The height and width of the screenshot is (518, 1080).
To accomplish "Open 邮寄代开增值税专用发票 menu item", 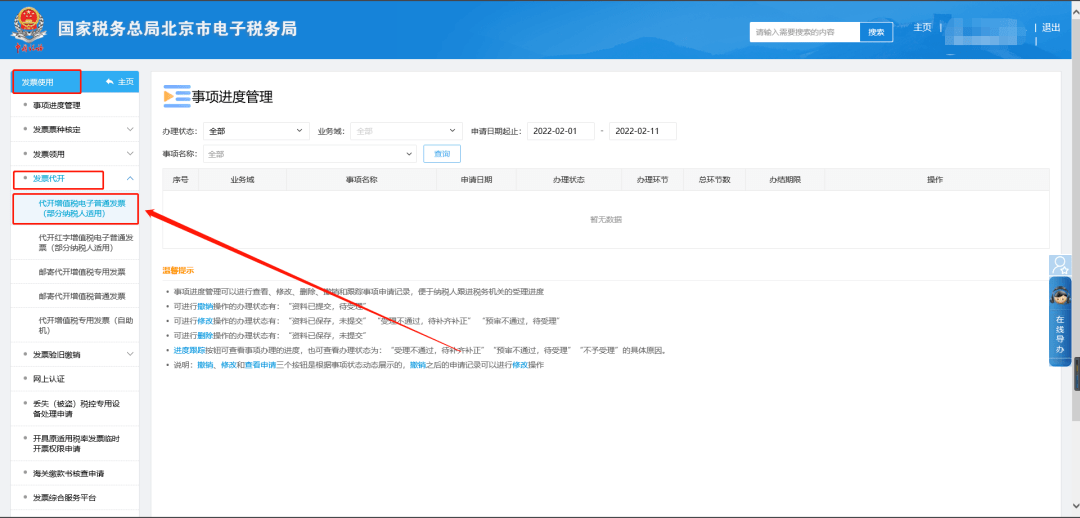I will coord(82,271).
